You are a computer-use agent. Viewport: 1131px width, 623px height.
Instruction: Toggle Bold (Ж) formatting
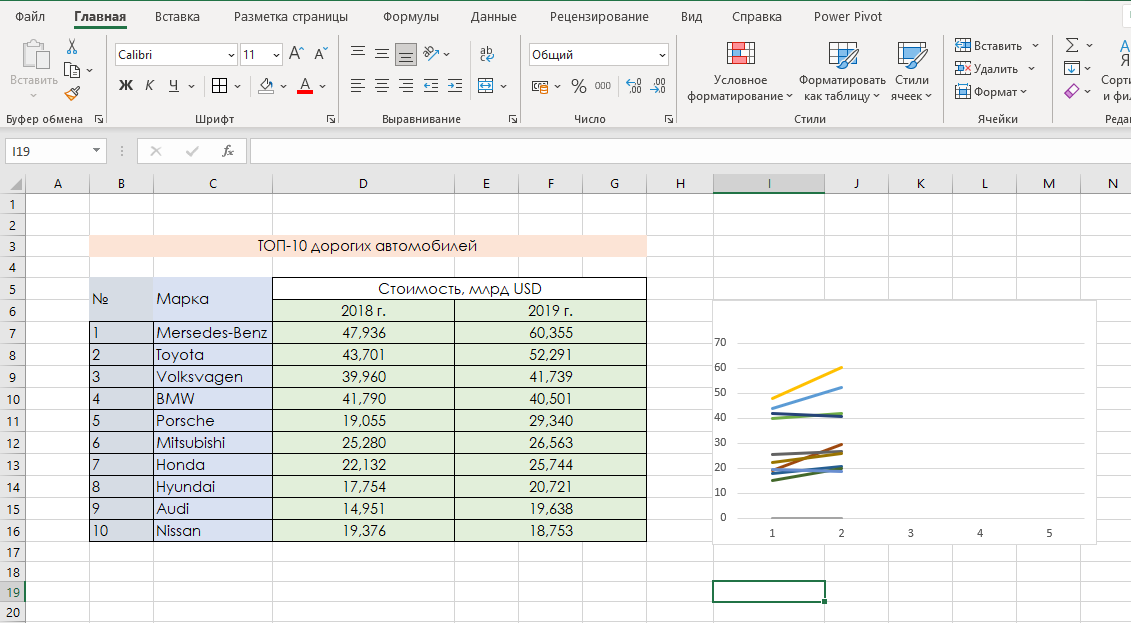coord(126,86)
